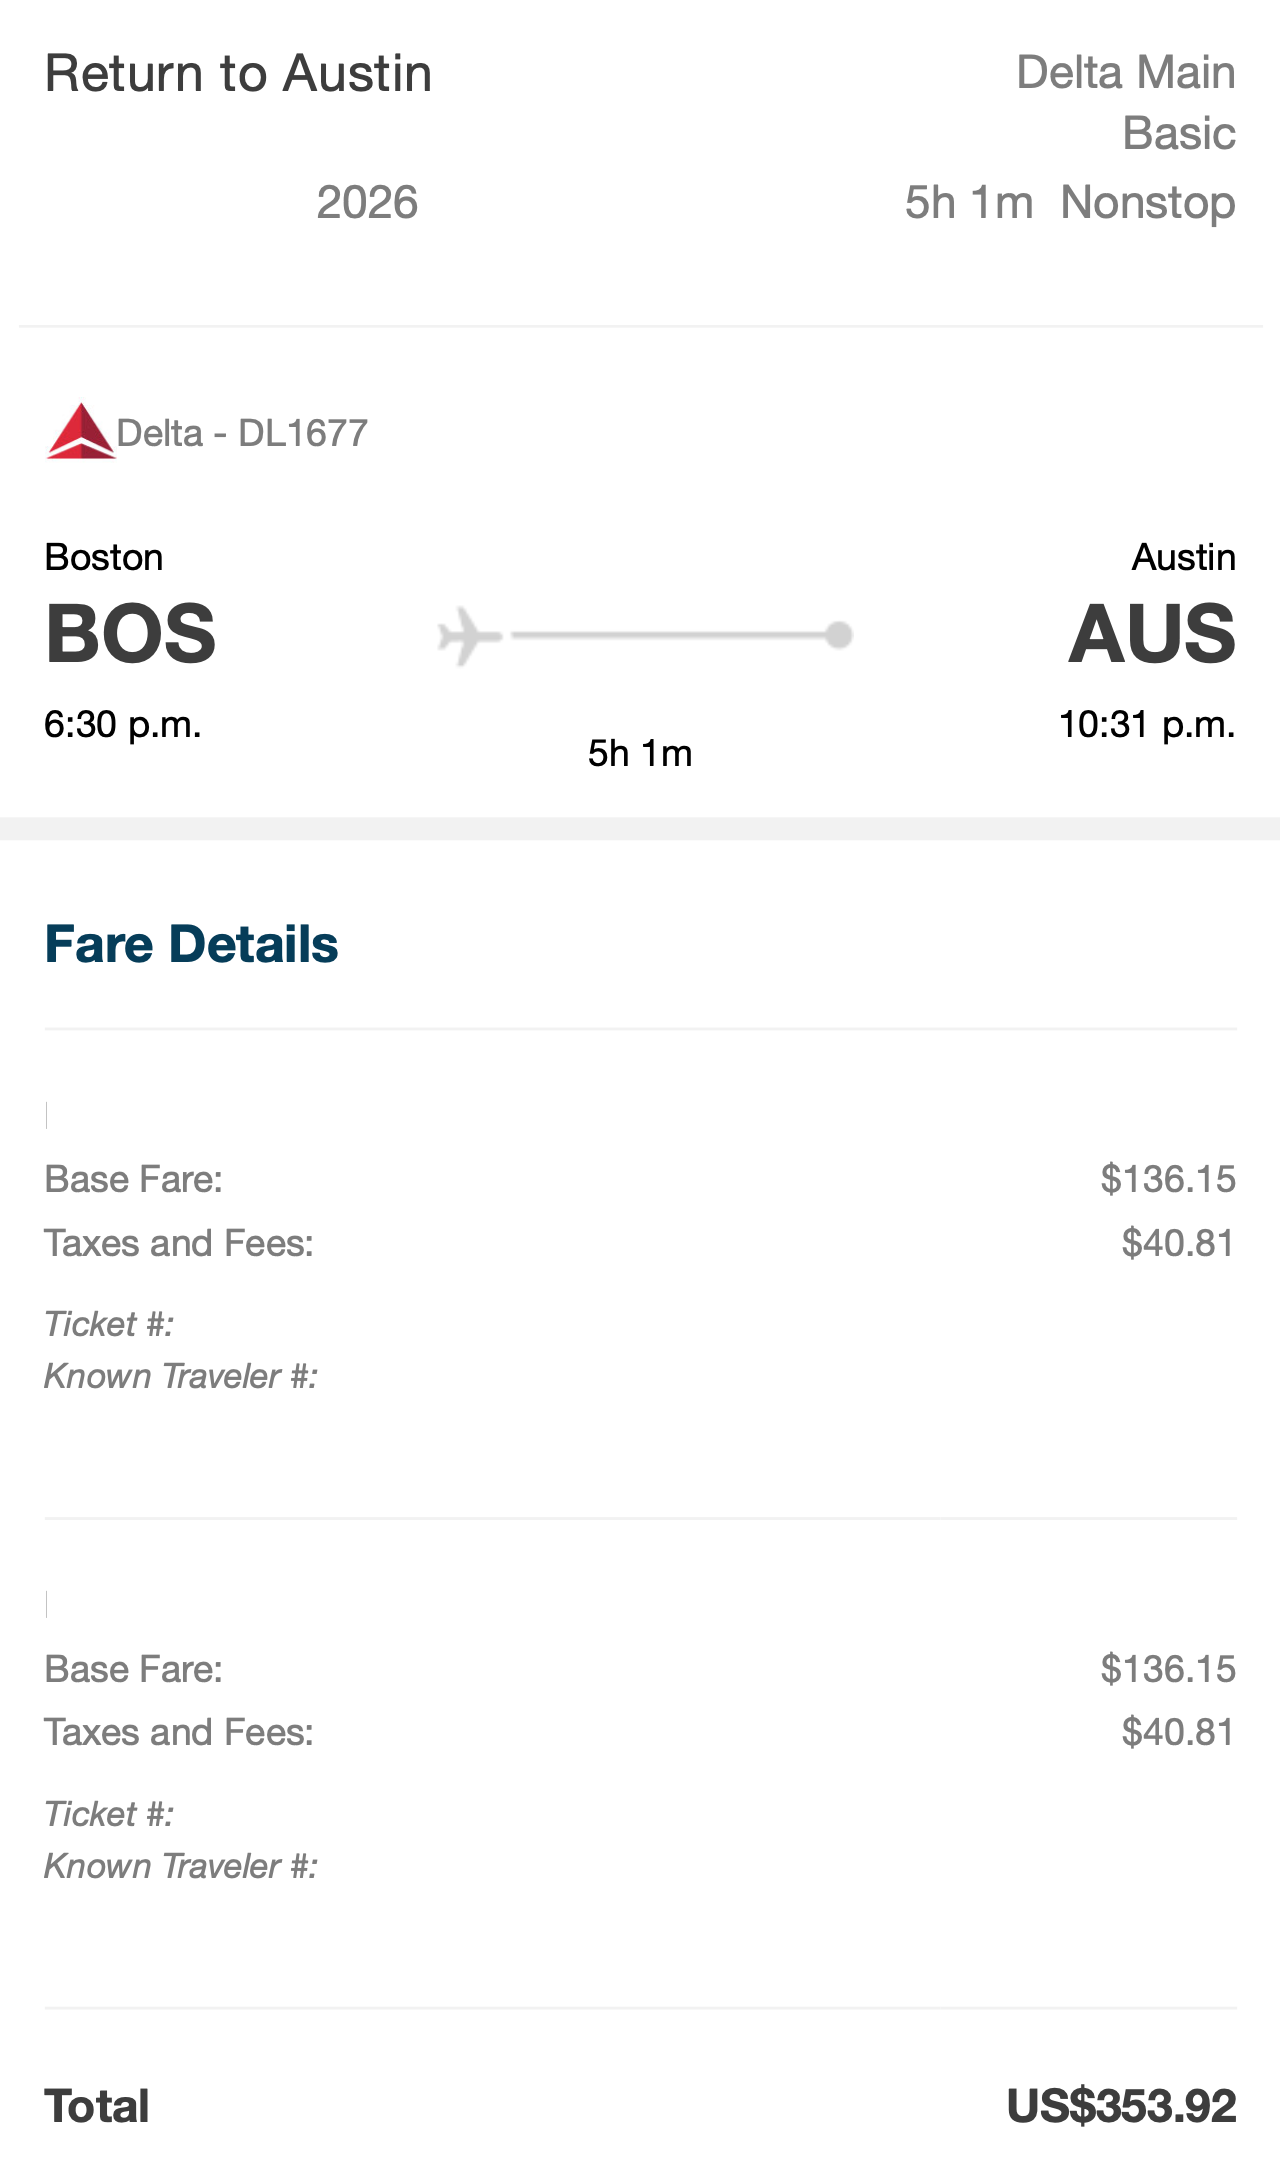Screen dimensions: 1280x2158
Task: Click the Nonstop label in header
Action: click(1148, 203)
